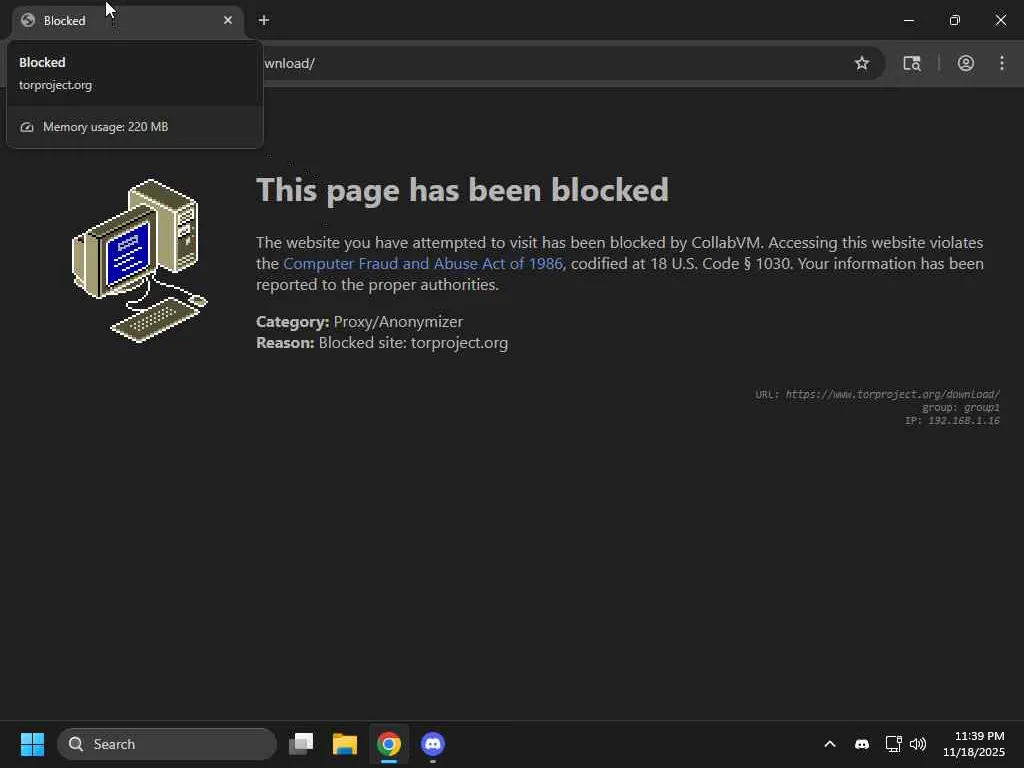
Task: Click the Category: Proxy/Anonymizer text
Action: tap(359, 321)
